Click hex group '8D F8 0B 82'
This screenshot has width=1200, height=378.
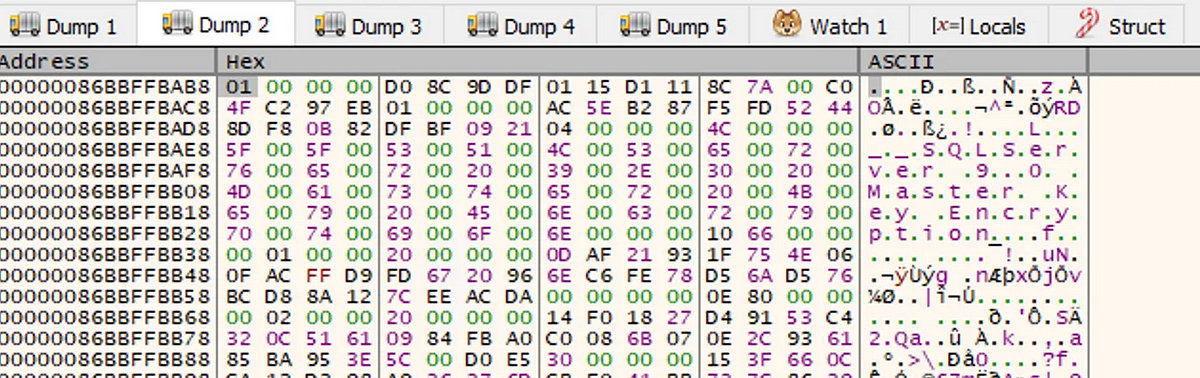(299, 128)
